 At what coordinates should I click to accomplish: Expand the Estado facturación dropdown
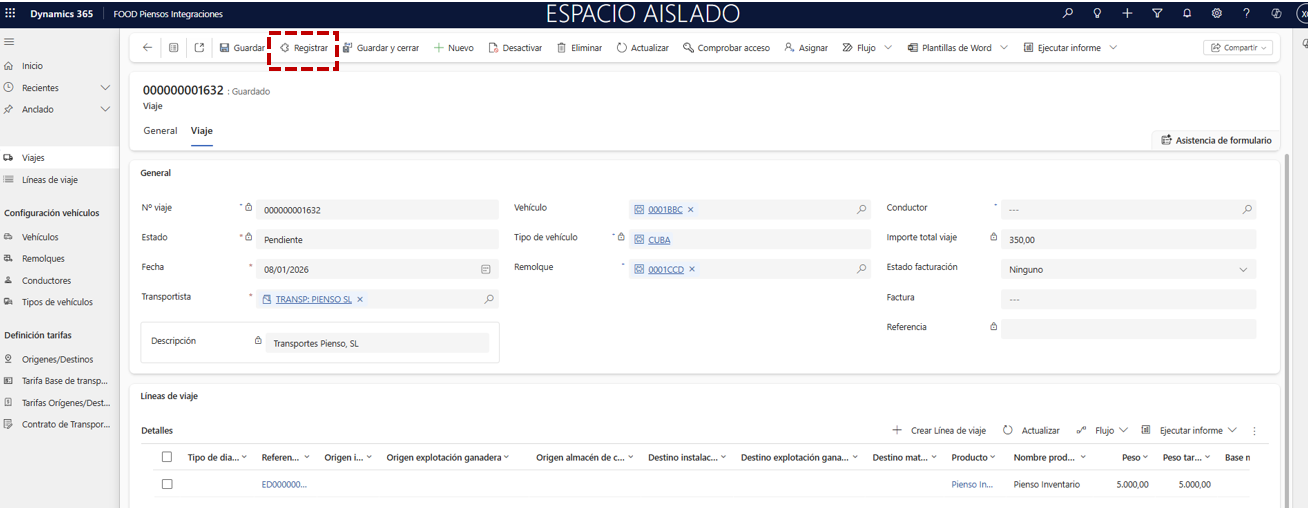(x=1243, y=270)
